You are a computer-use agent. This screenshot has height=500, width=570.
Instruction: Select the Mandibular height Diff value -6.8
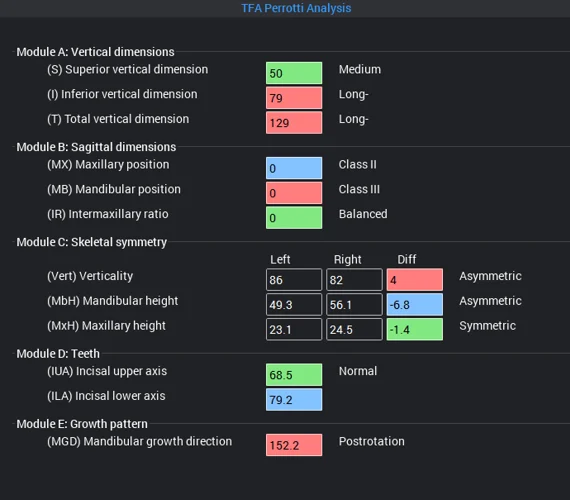tap(414, 304)
